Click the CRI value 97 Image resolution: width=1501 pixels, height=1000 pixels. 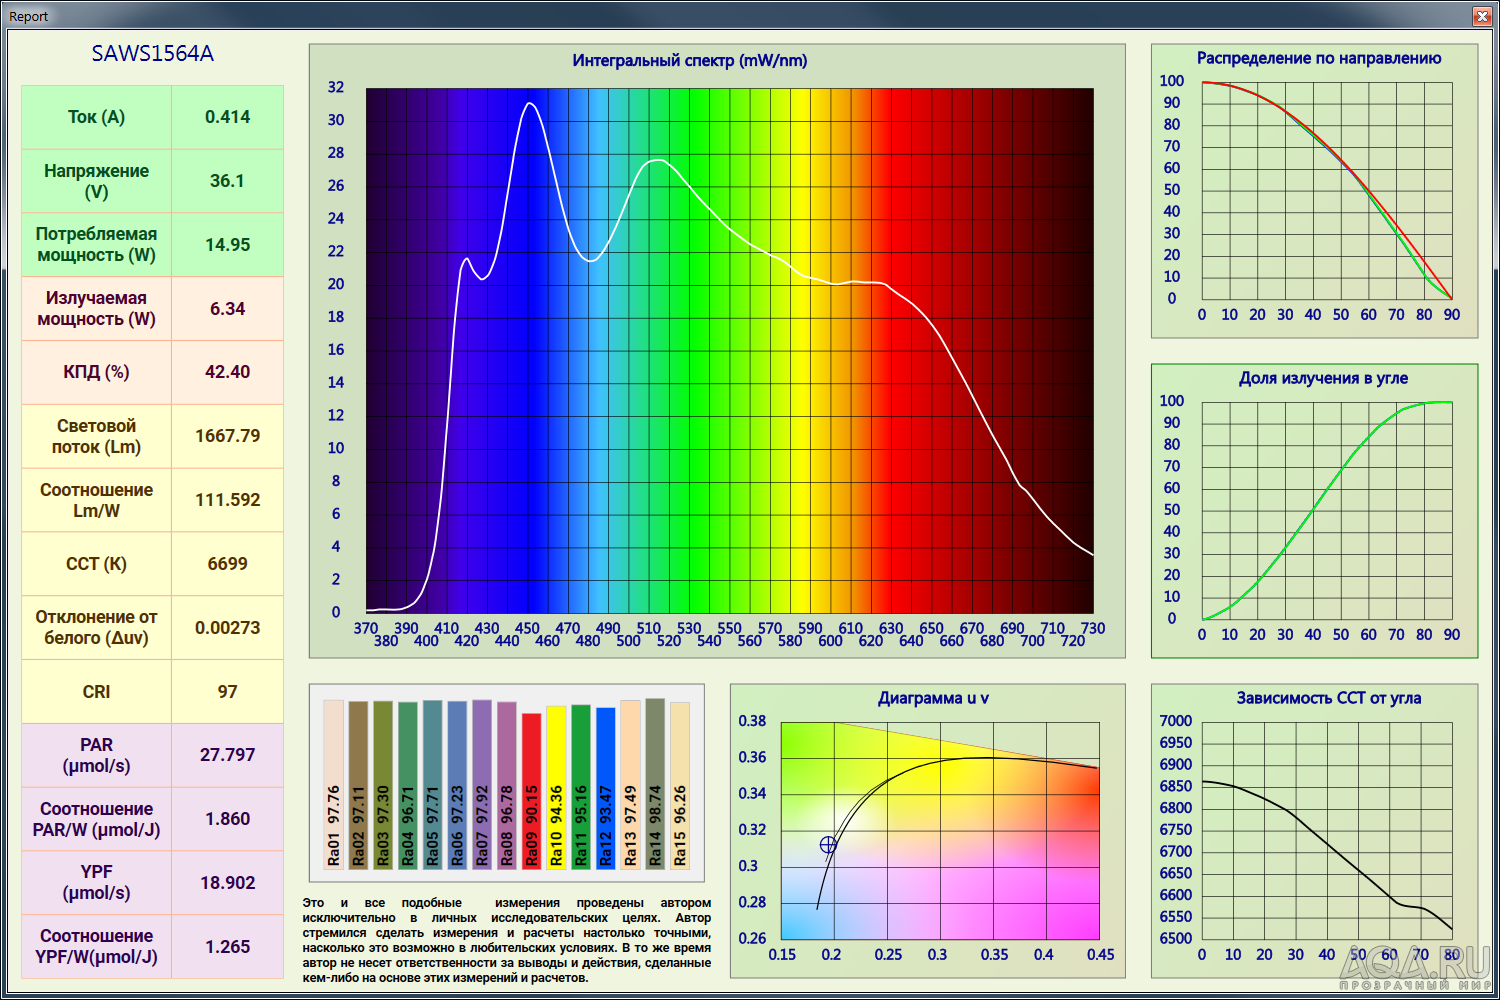pyautogui.click(x=228, y=692)
